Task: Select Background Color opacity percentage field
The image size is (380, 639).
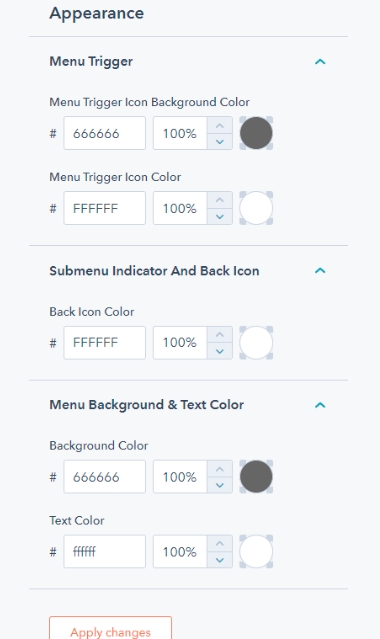Action: 180,477
